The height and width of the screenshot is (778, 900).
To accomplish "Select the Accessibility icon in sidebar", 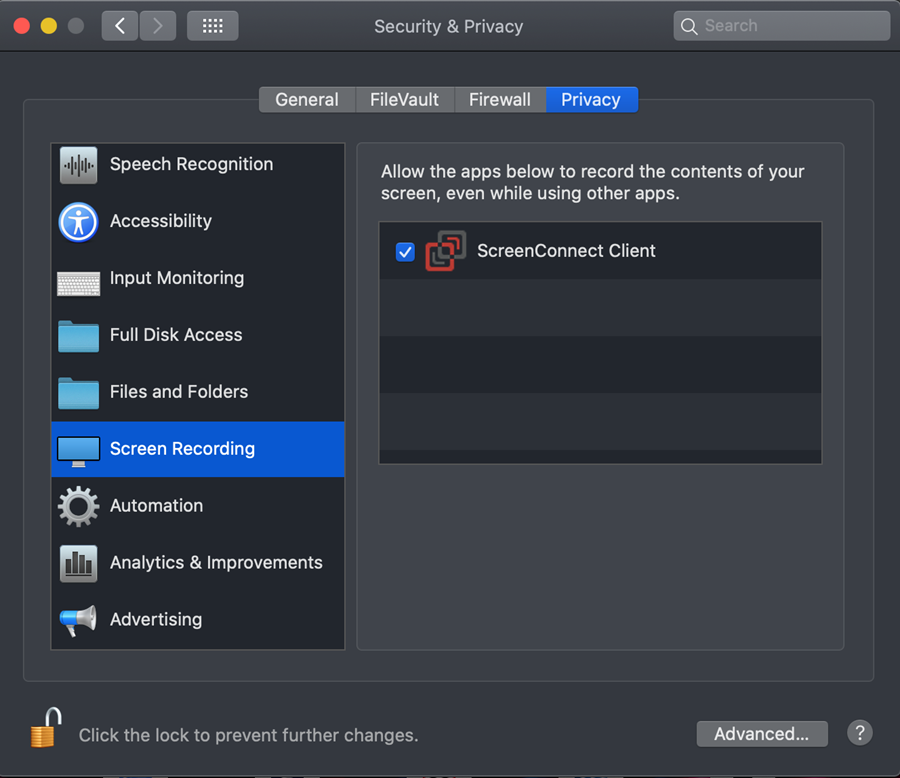I will coord(79,222).
